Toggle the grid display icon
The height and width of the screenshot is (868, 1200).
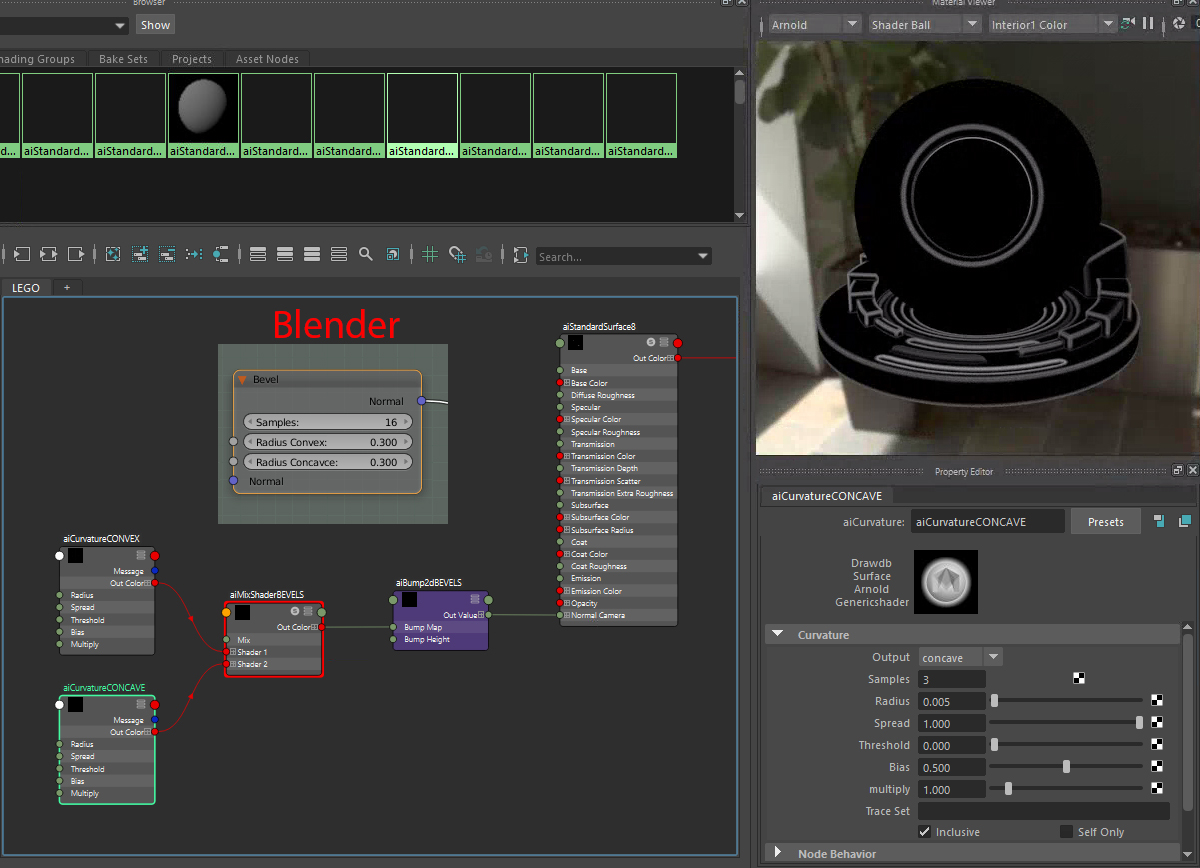[430, 254]
